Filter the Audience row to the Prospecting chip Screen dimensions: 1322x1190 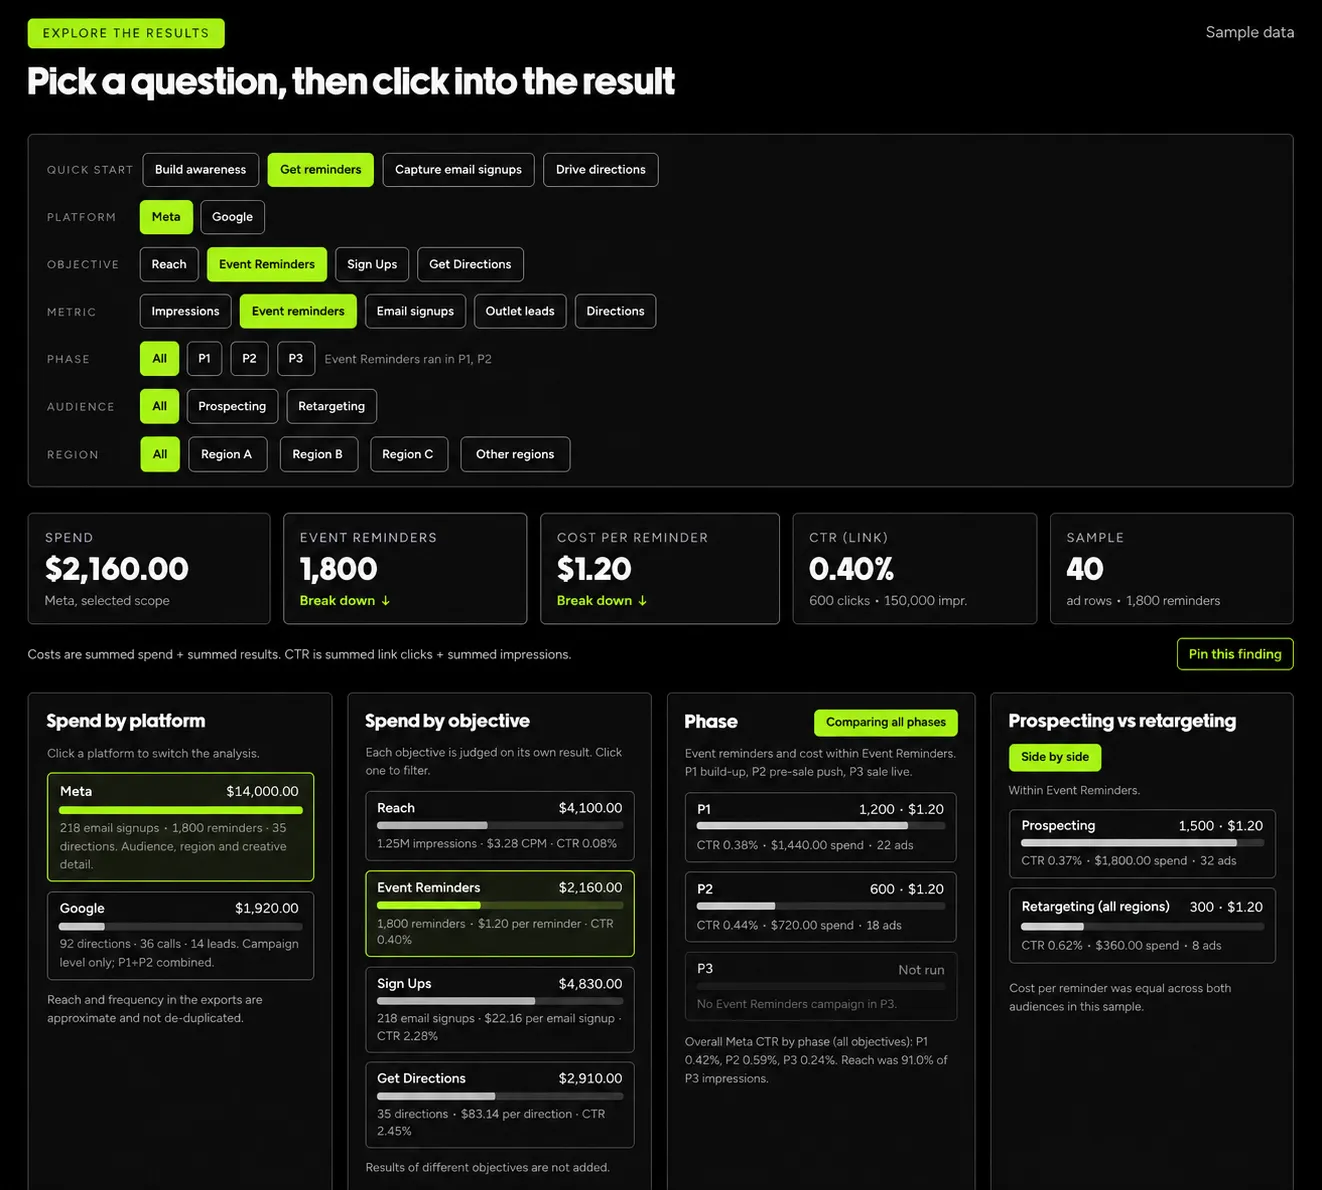pos(232,406)
